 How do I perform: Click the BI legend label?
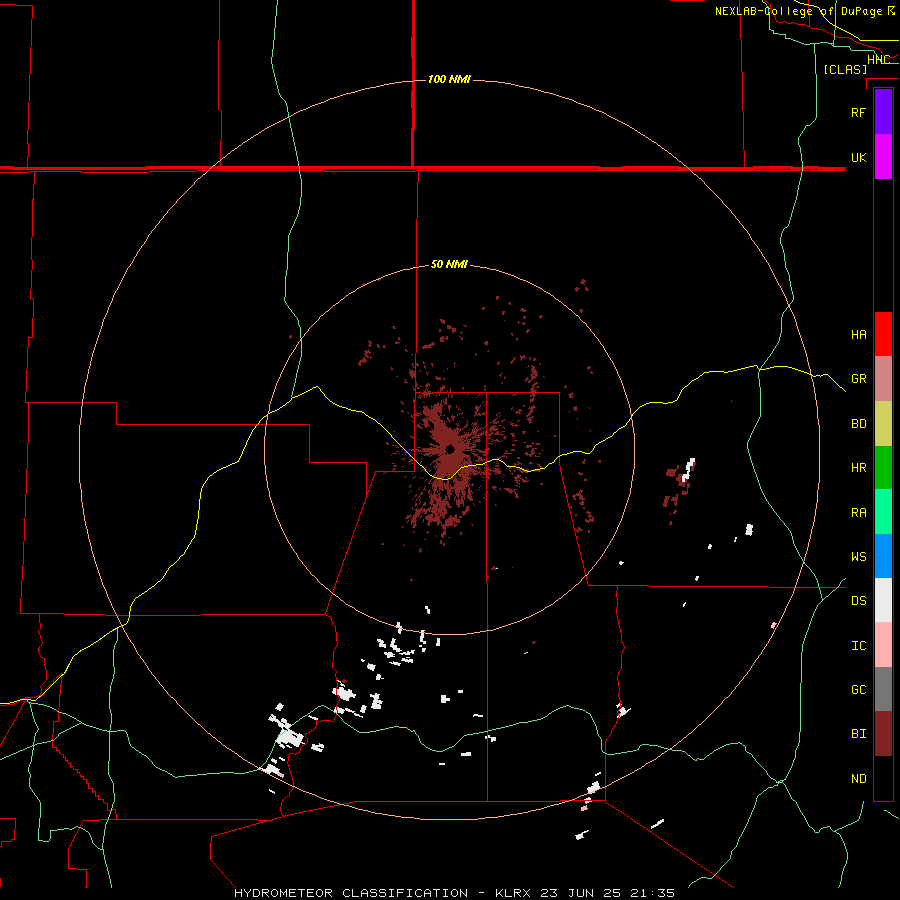tap(858, 734)
